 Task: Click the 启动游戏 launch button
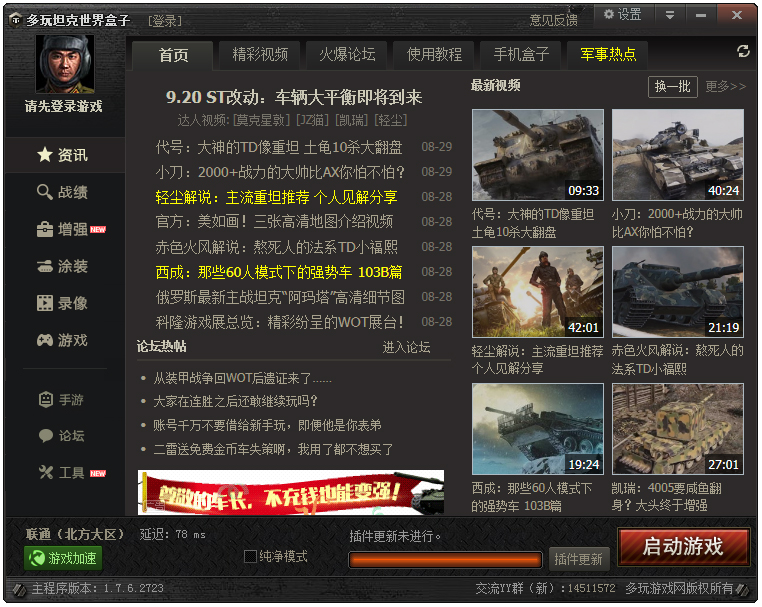(683, 547)
